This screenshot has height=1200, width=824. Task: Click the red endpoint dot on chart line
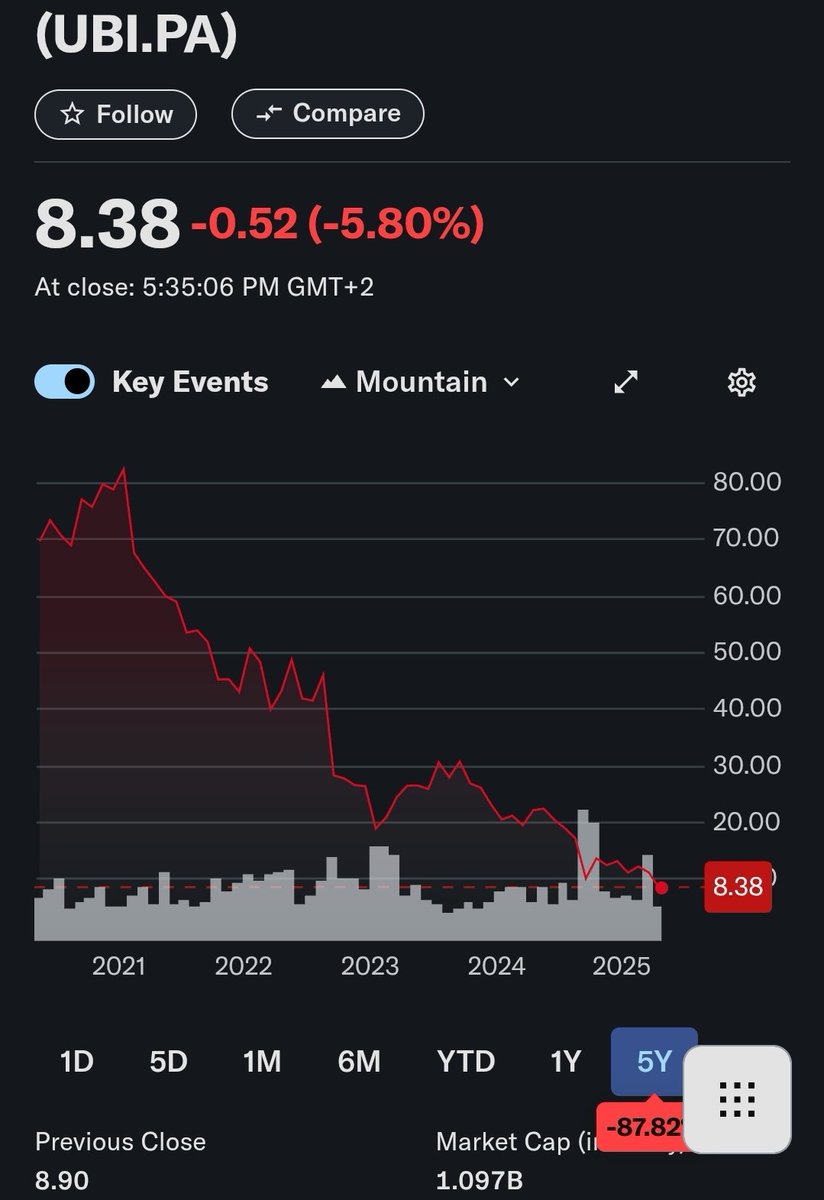click(661, 888)
